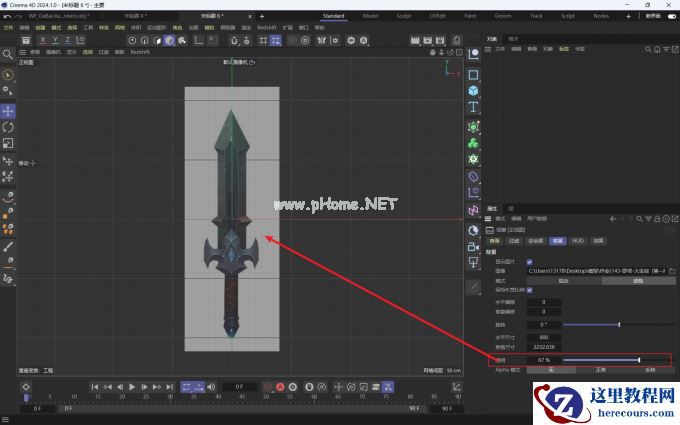The image size is (680, 425).
Task: Click the image file path field
Action: (x=597, y=271)
